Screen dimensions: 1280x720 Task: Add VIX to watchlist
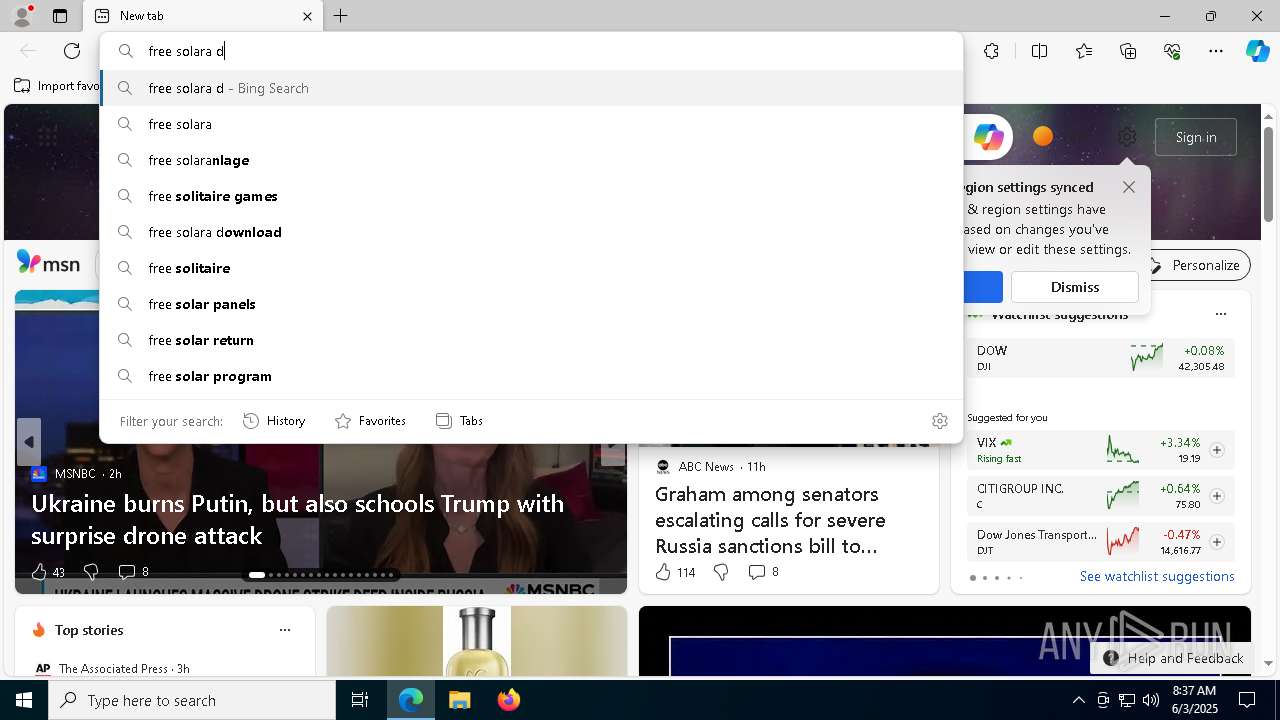point(1216,450)
